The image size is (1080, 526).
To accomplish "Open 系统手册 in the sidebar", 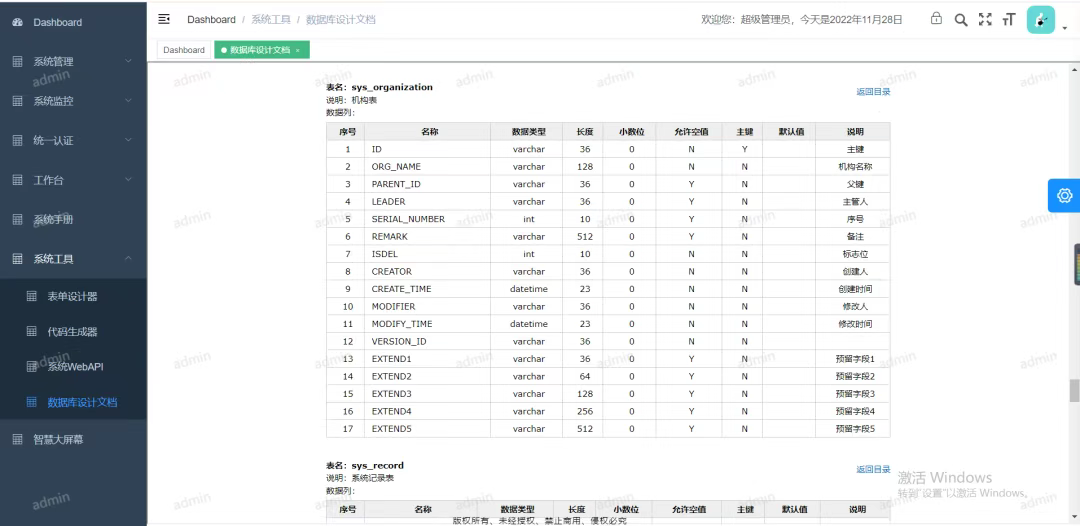I will point(73,220).
